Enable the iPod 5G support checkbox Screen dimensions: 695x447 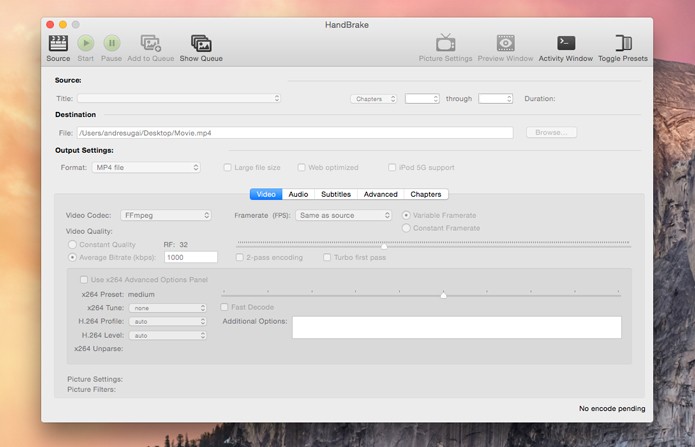(x=392, y=167)
